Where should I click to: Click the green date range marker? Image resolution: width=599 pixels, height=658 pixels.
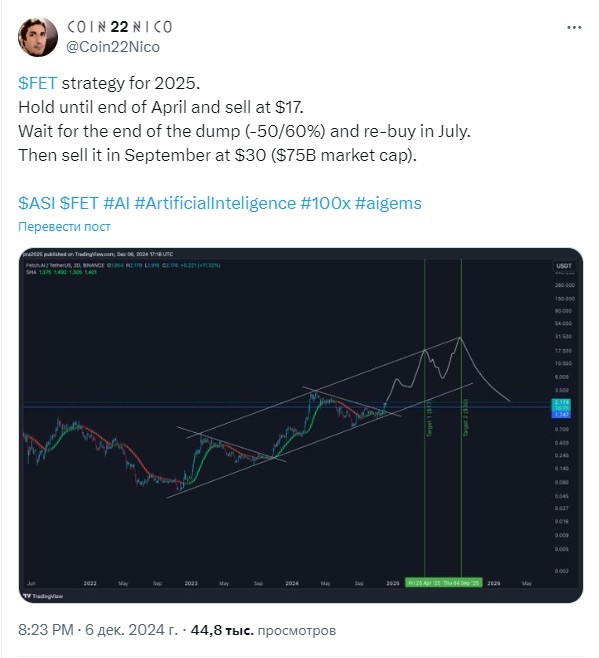pyautogui.click(x=444, y=583)
